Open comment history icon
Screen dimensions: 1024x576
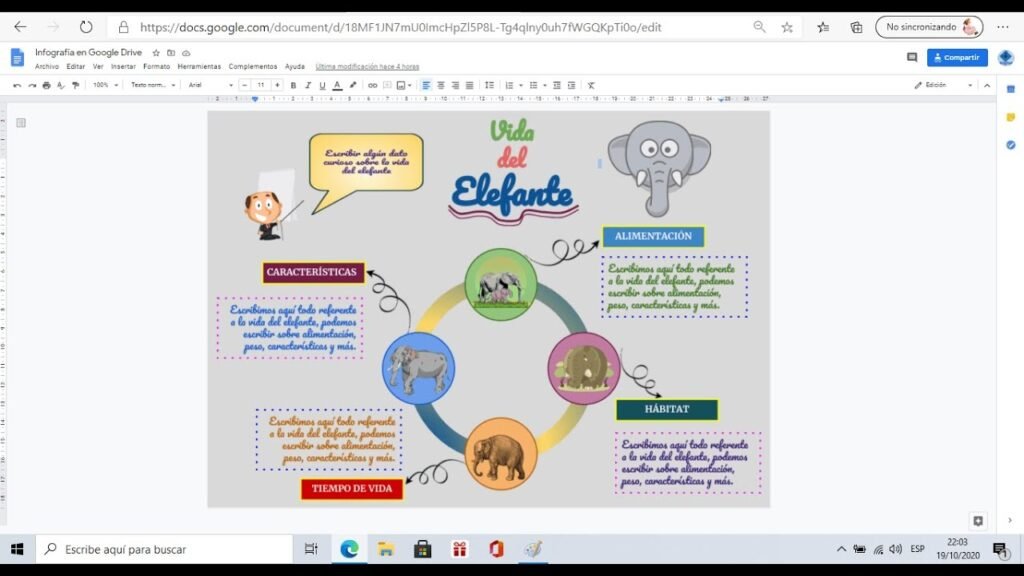pyautogui.click(x=912, y=58)
